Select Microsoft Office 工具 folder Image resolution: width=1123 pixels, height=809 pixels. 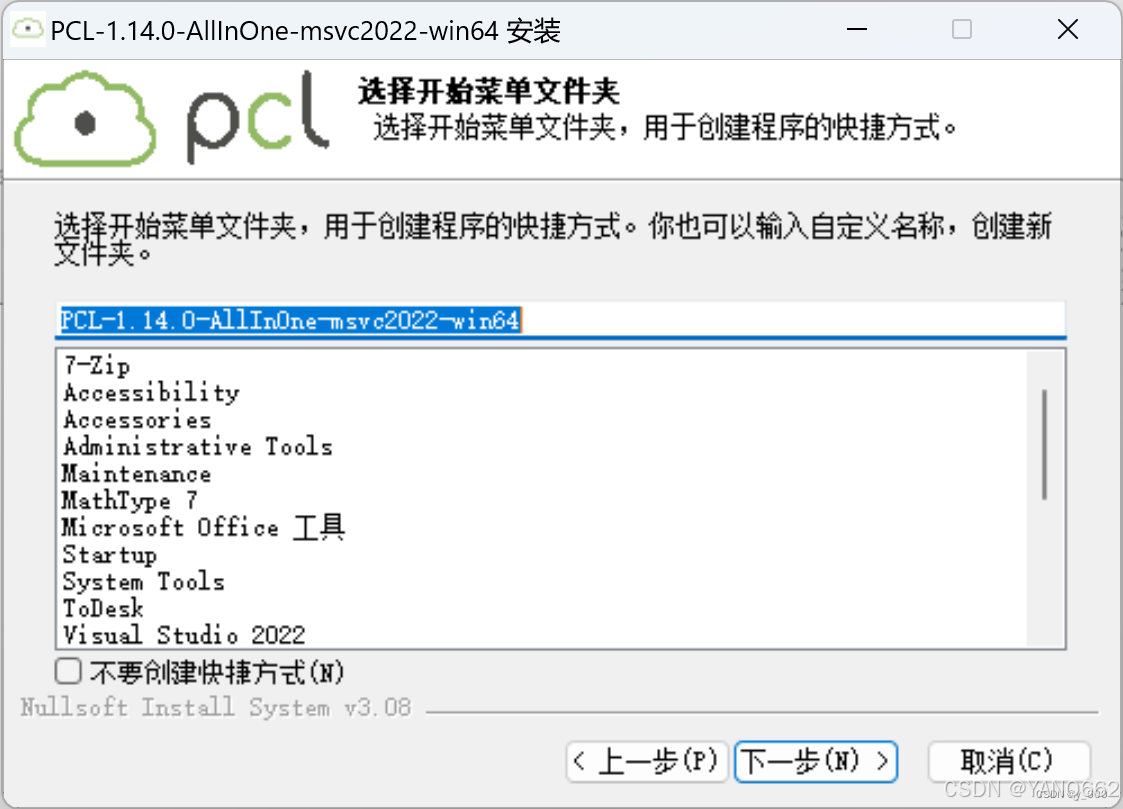click(203, 528)
